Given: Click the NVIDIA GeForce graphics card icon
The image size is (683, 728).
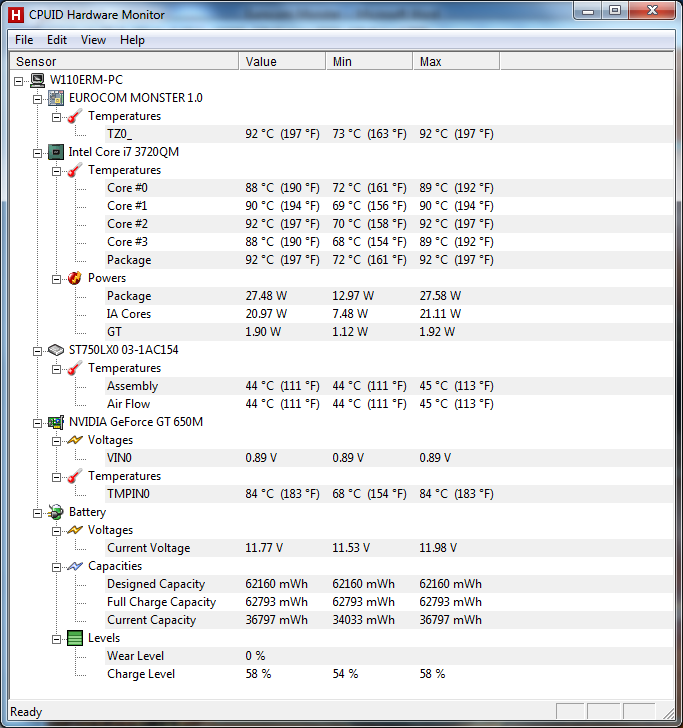Looking at the screenshot, I should (x=56, y=422).
